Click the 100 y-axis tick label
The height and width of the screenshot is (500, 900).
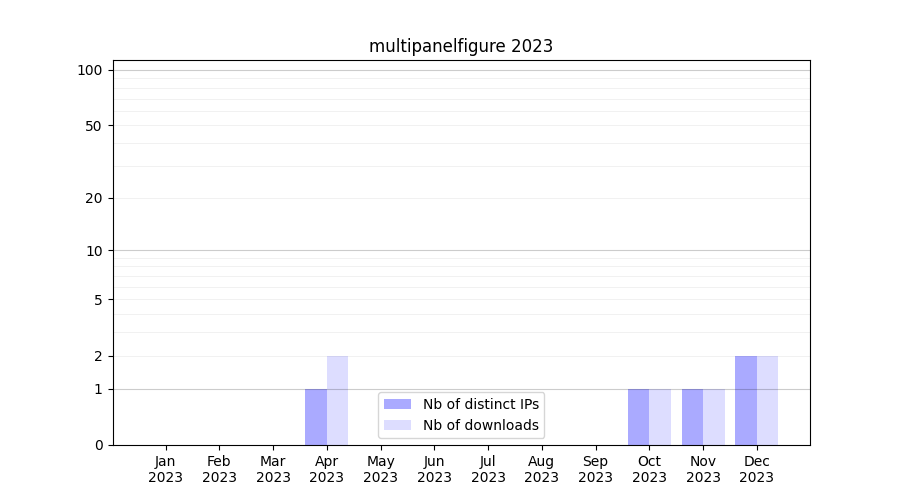pos(90,70)
